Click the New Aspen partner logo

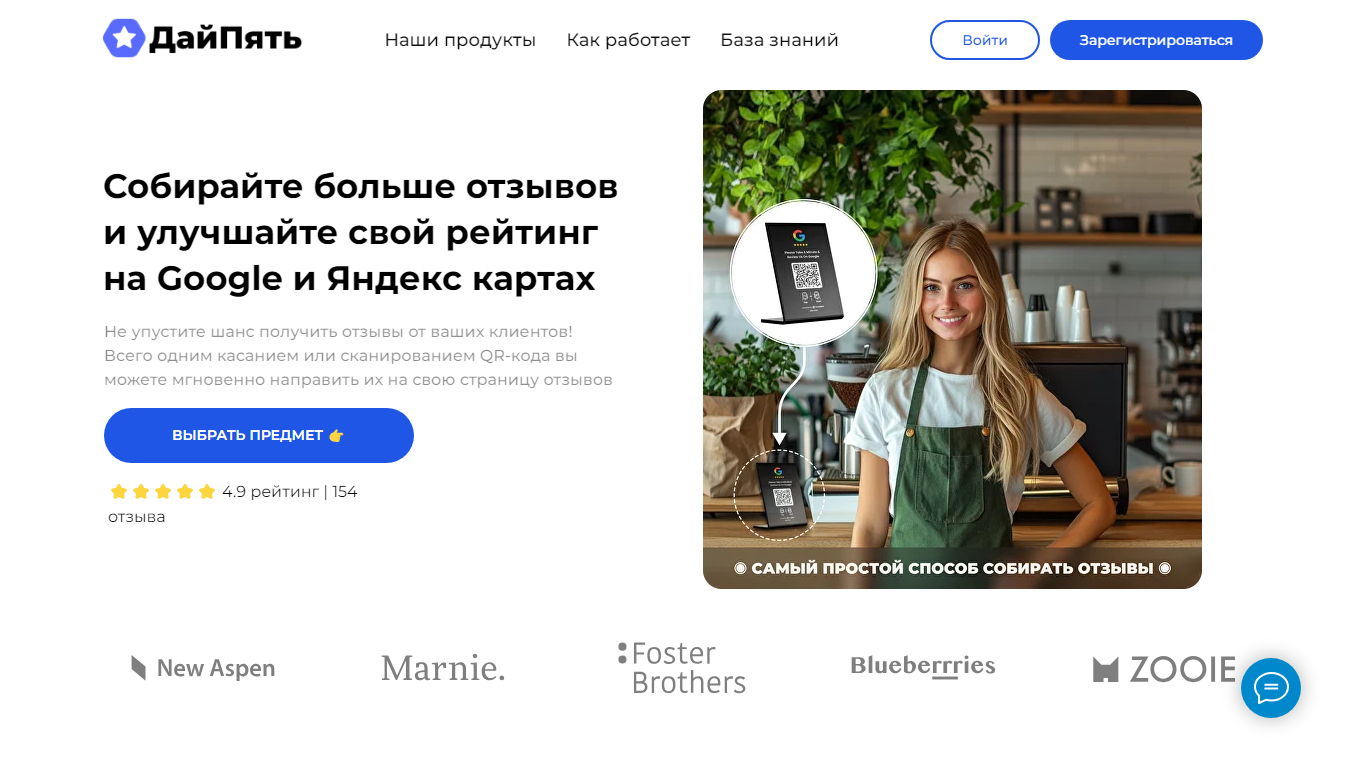203,668
